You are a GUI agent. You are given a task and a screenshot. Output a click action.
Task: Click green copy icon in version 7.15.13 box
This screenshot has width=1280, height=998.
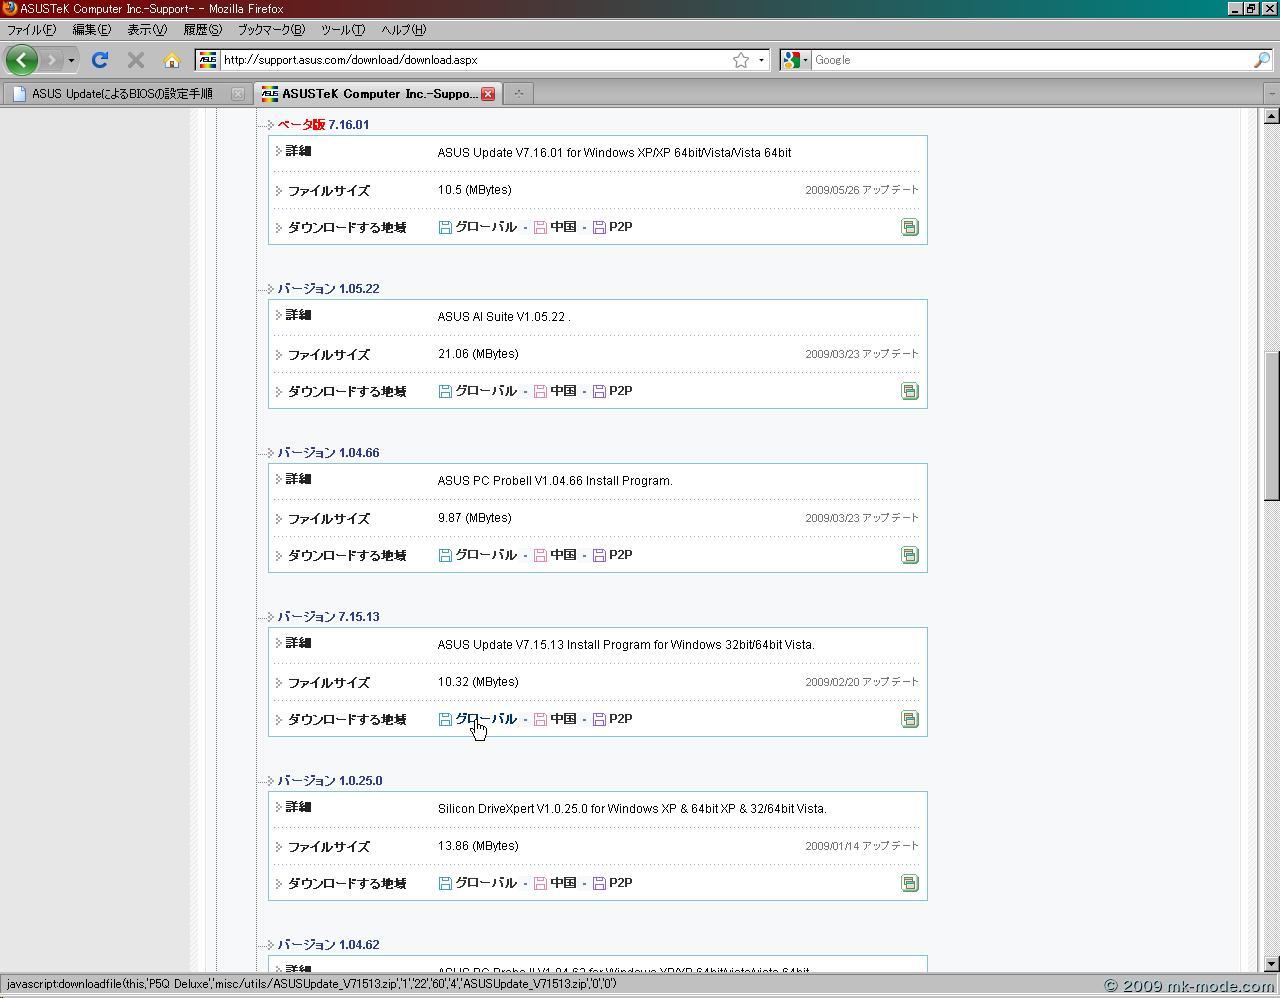coord(909,720)
